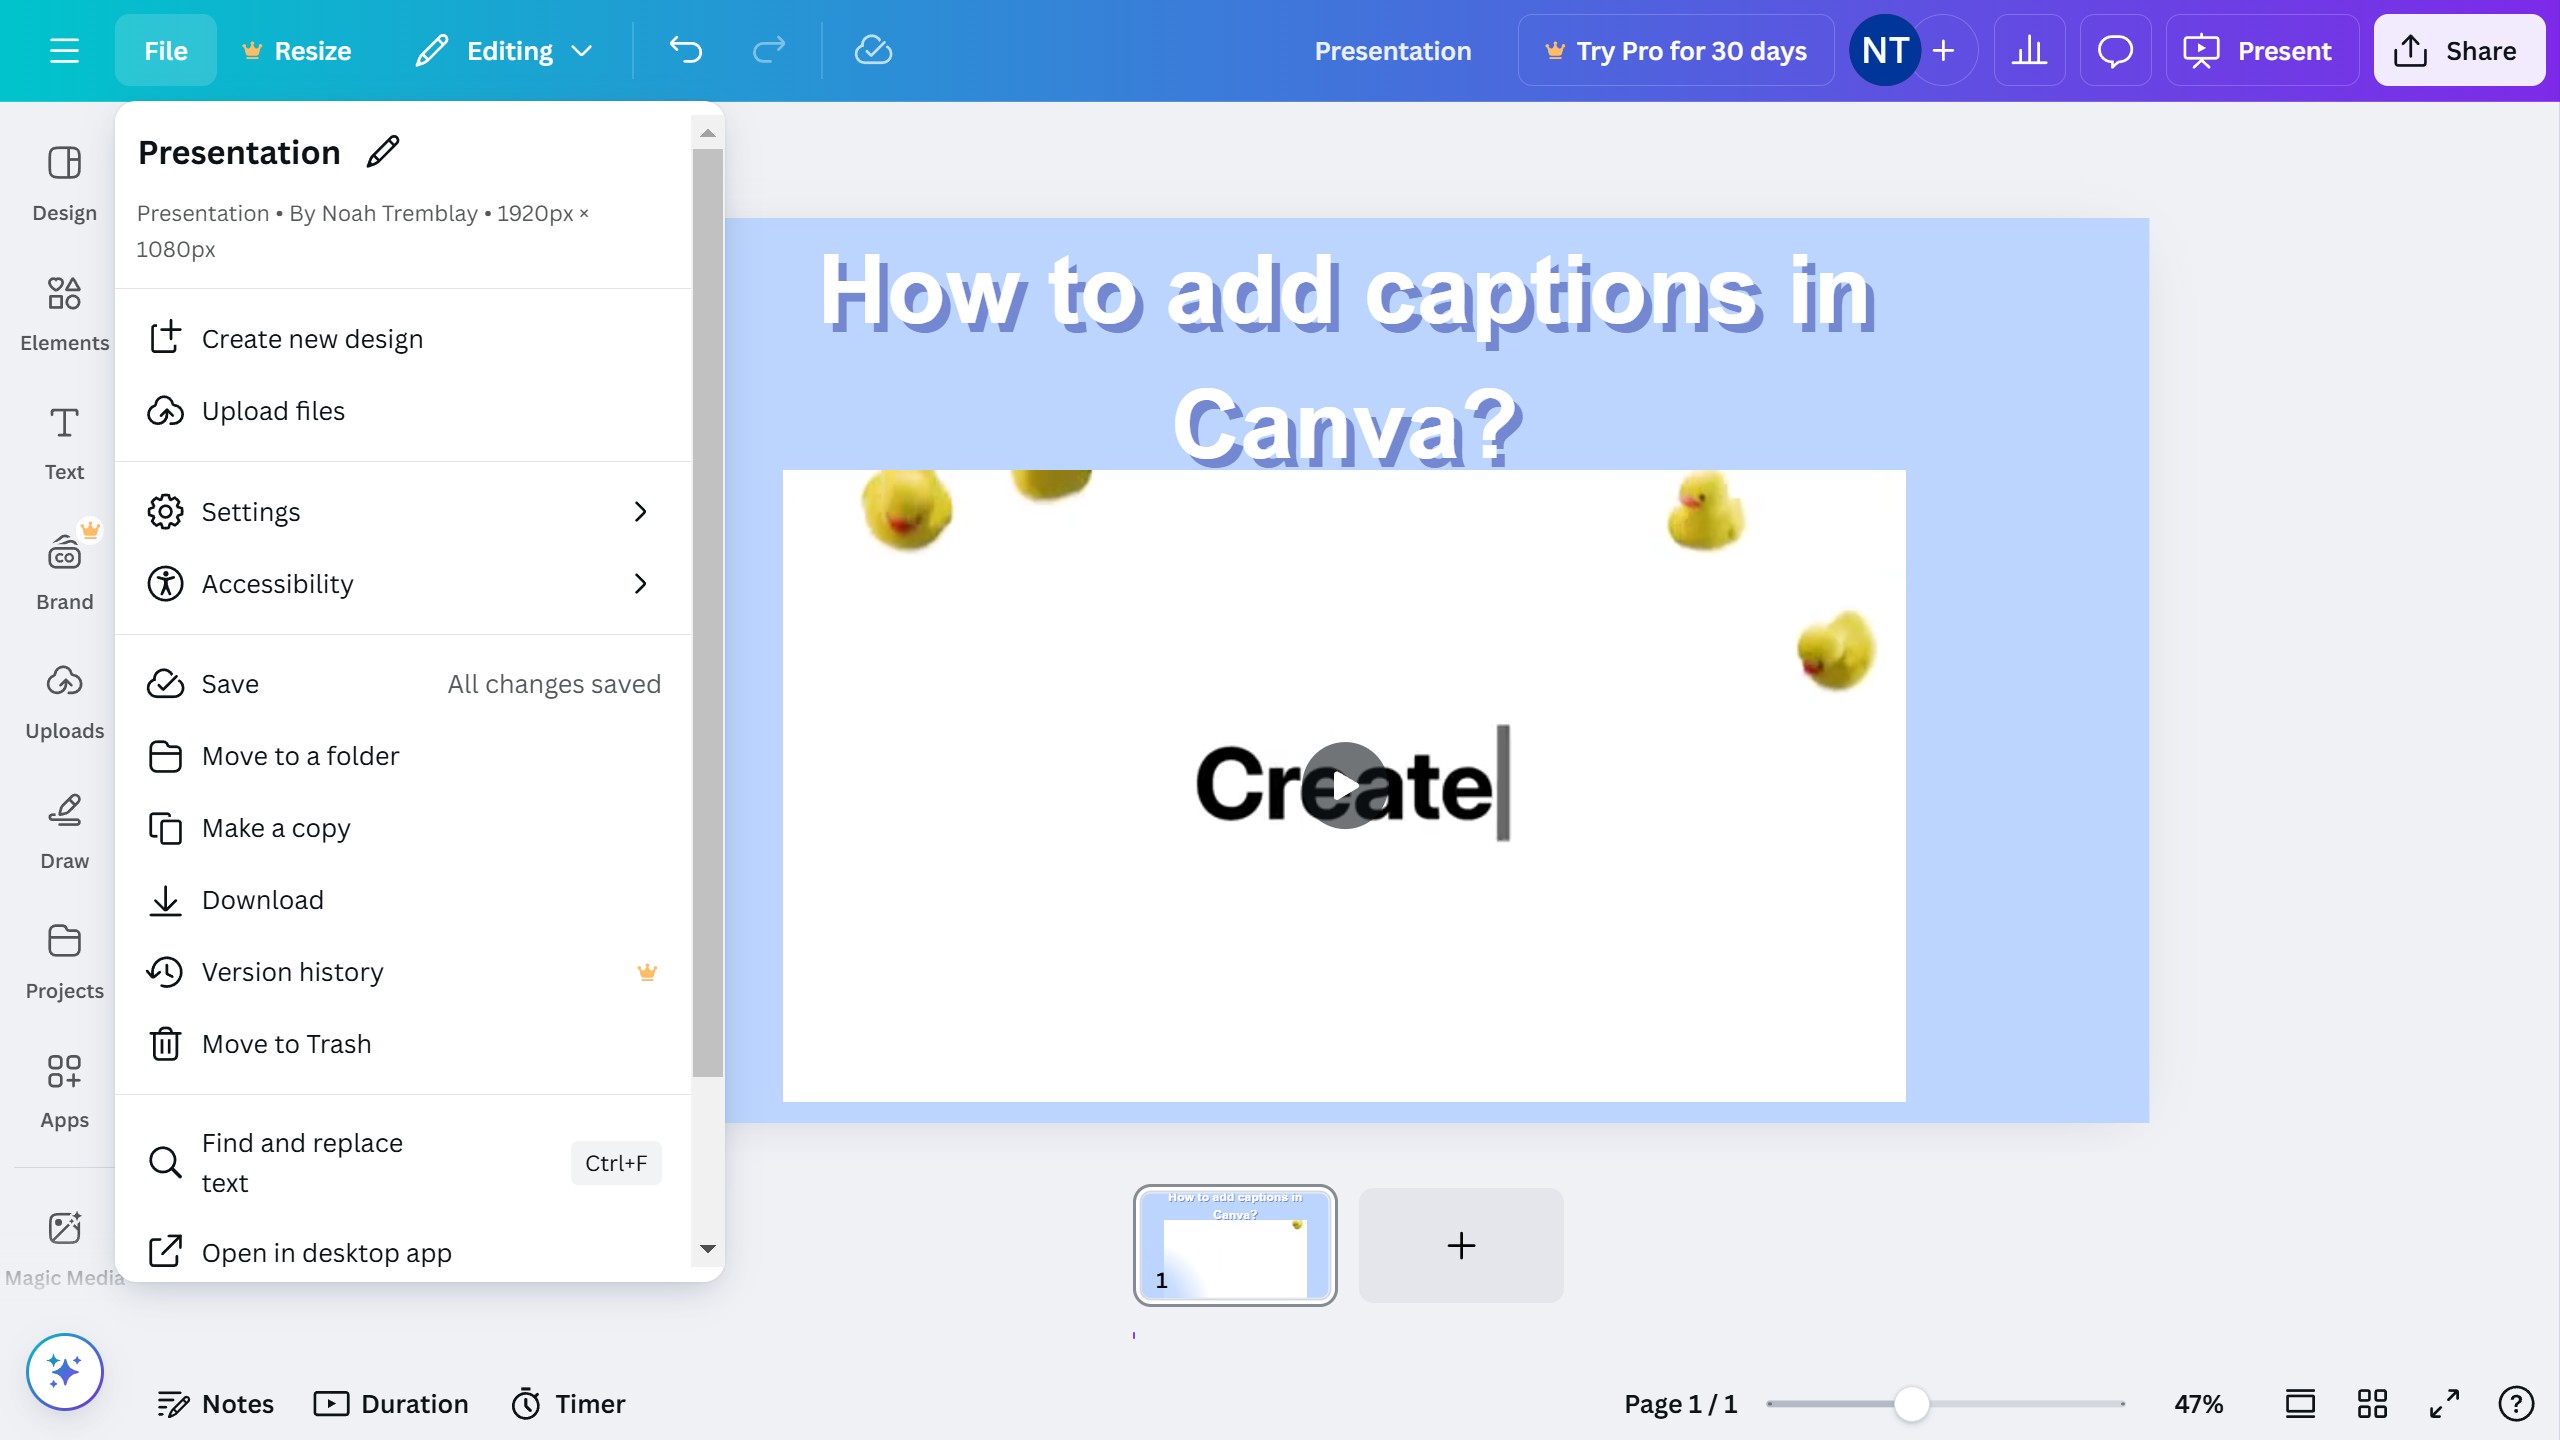
Task: Select Download from the File menu
Action: [x=262, y=900]
